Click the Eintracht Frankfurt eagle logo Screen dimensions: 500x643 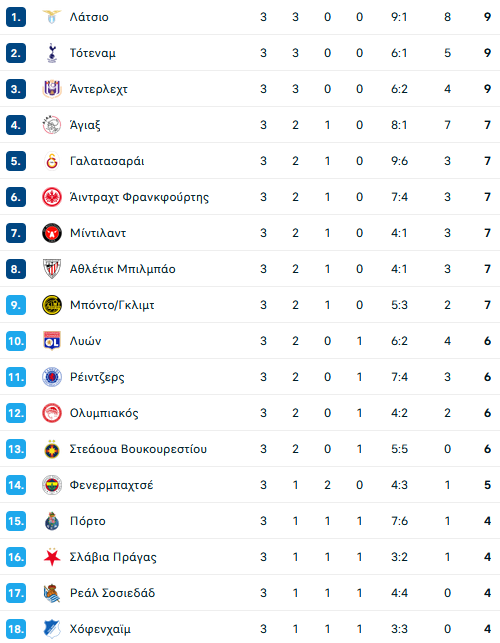(x=52, y=197)
